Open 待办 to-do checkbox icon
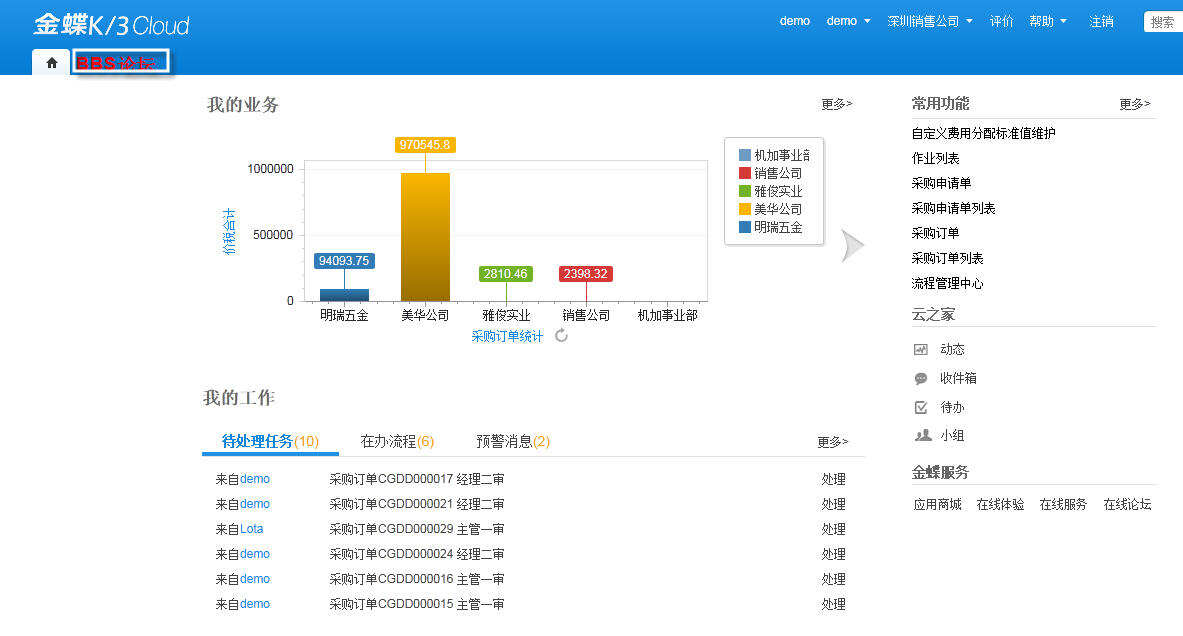 coord(920,407)
